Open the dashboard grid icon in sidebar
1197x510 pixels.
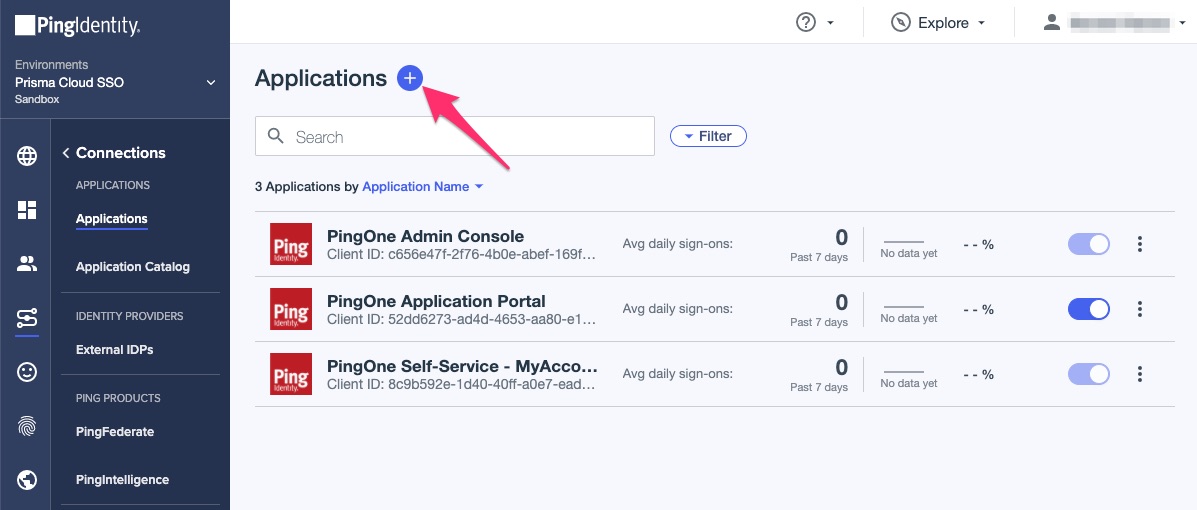(x=27, y=210)
